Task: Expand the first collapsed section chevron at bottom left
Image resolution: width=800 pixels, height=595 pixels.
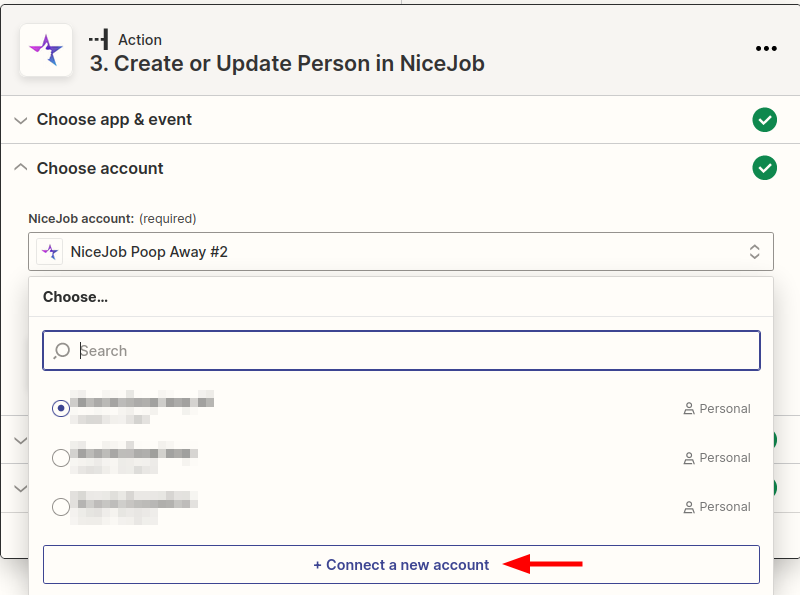Action: [21, 440]
